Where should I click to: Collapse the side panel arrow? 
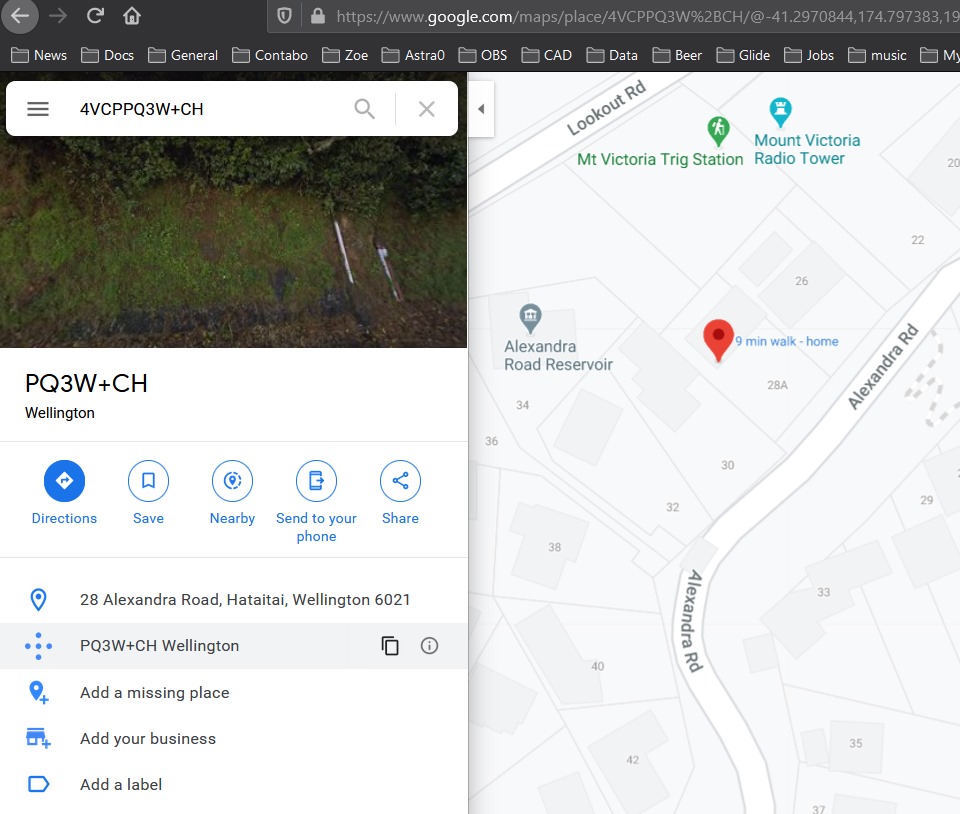(481, 109)
